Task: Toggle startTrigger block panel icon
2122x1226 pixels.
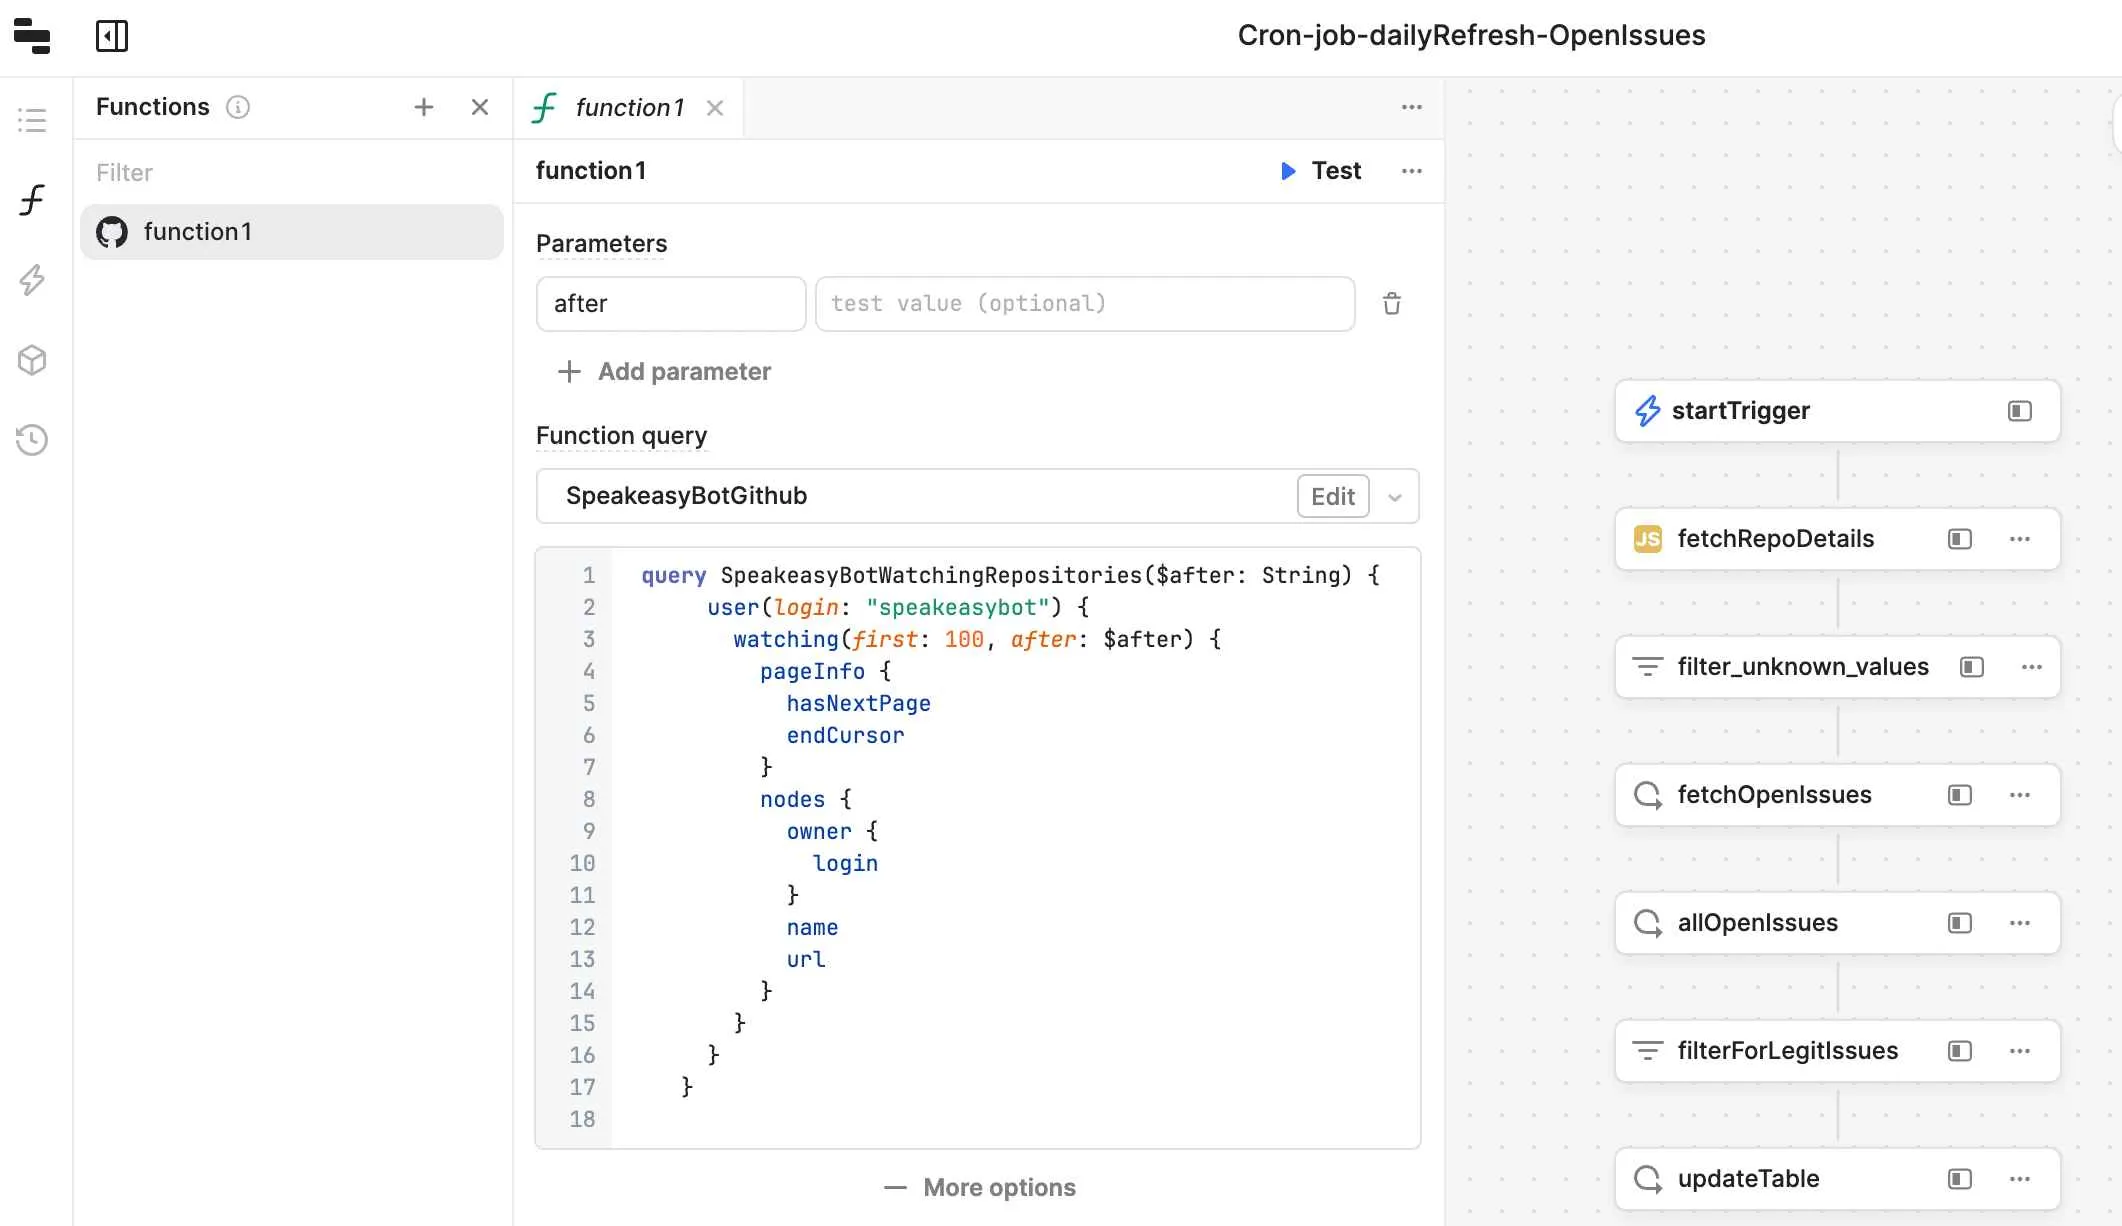Action: coord(2020,411)
